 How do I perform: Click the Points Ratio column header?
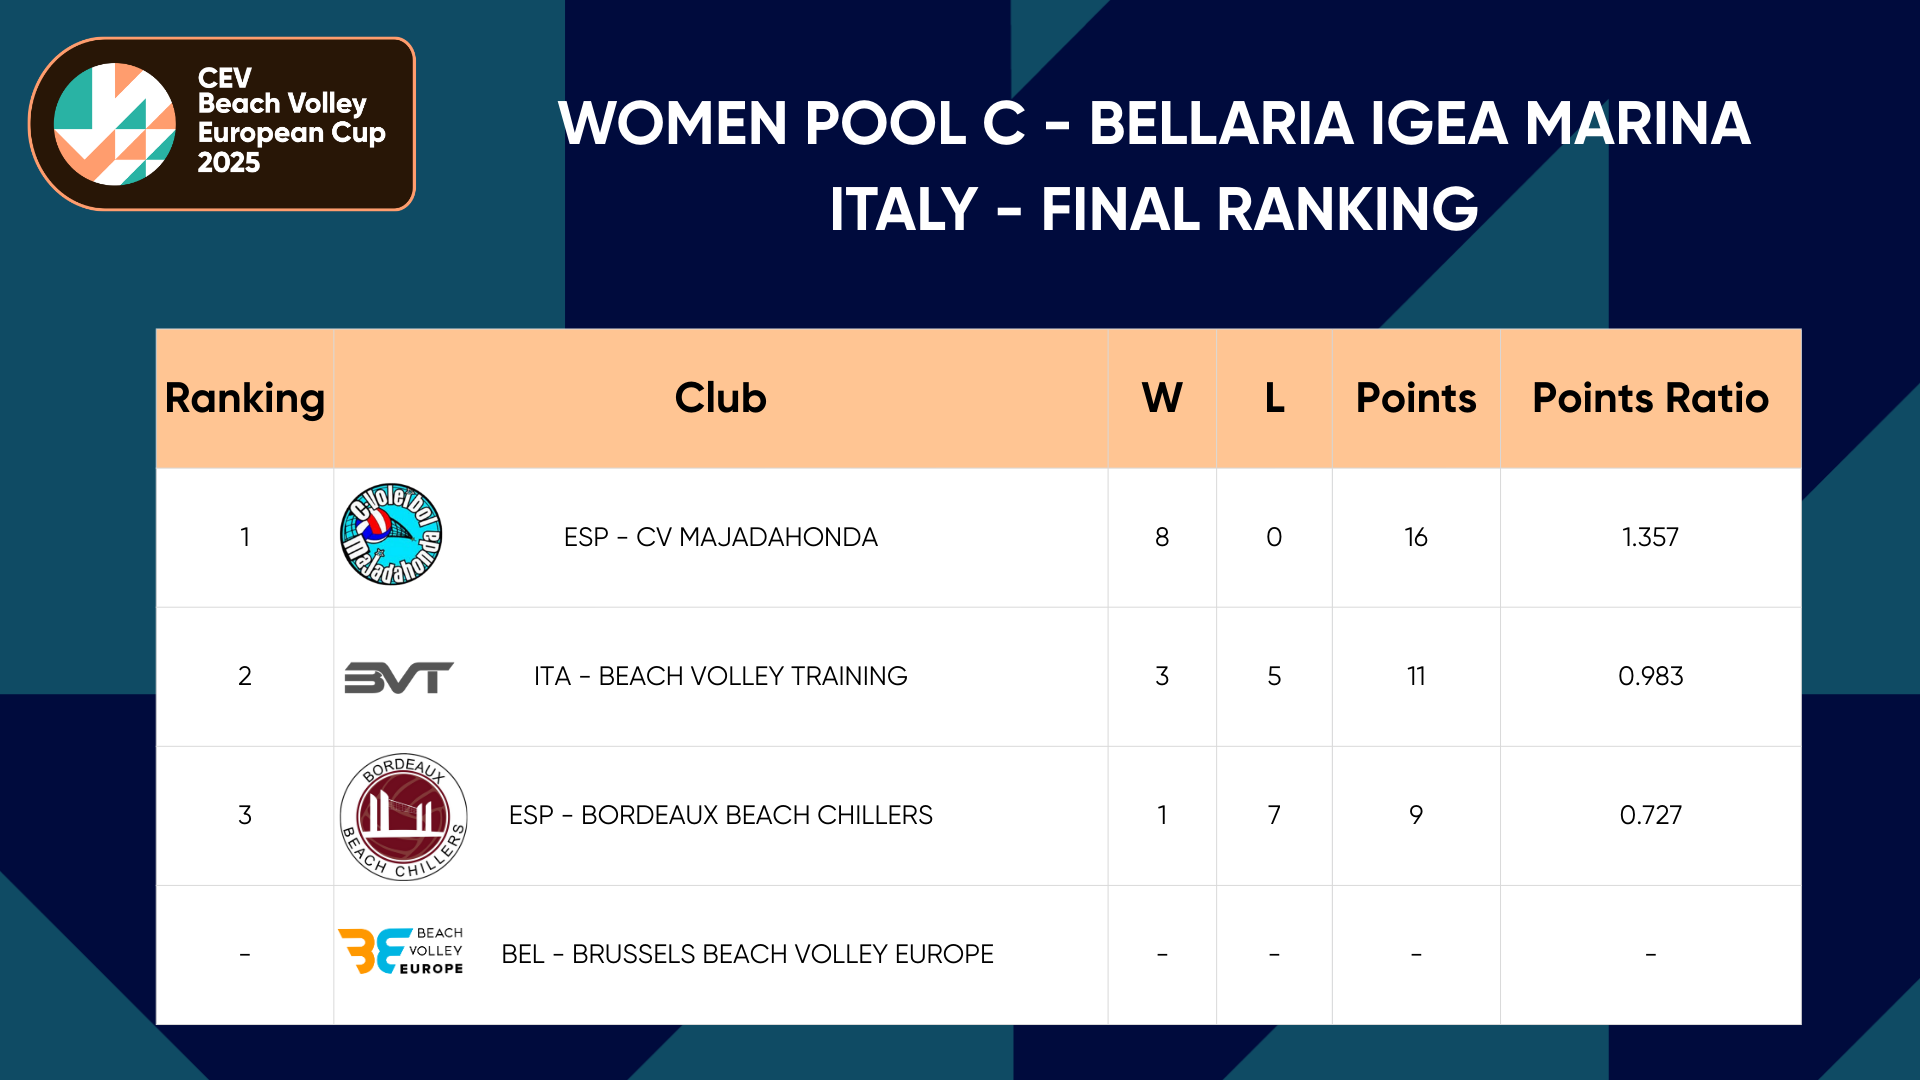pos(1650,398)
